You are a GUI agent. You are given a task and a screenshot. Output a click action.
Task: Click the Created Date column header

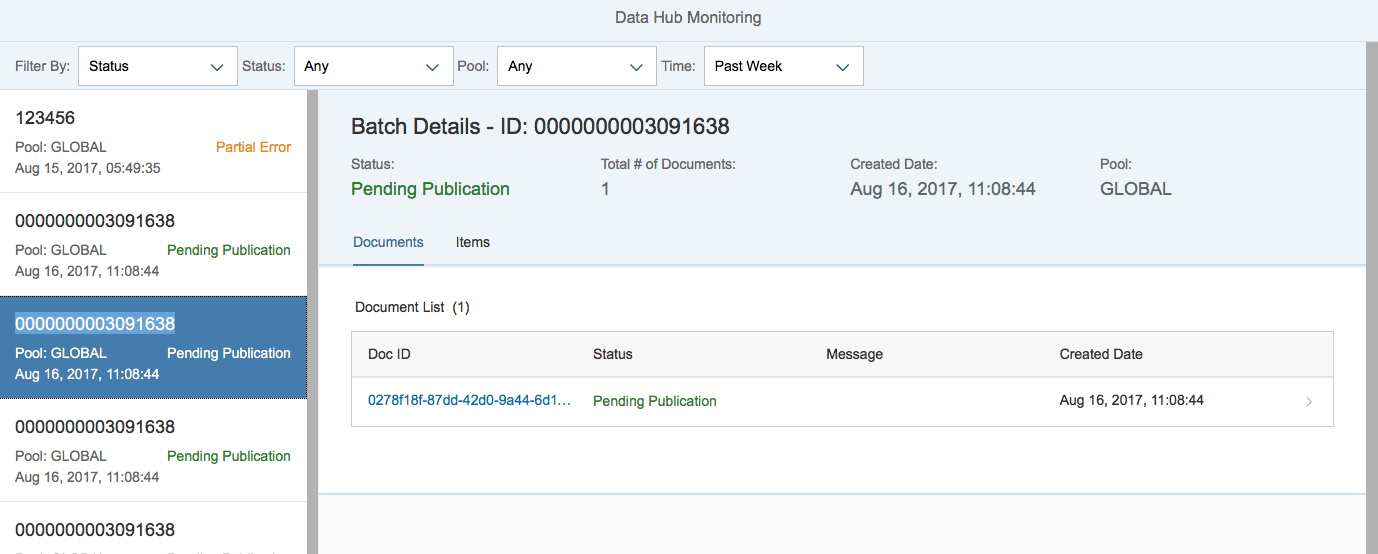coord(1101,354)
